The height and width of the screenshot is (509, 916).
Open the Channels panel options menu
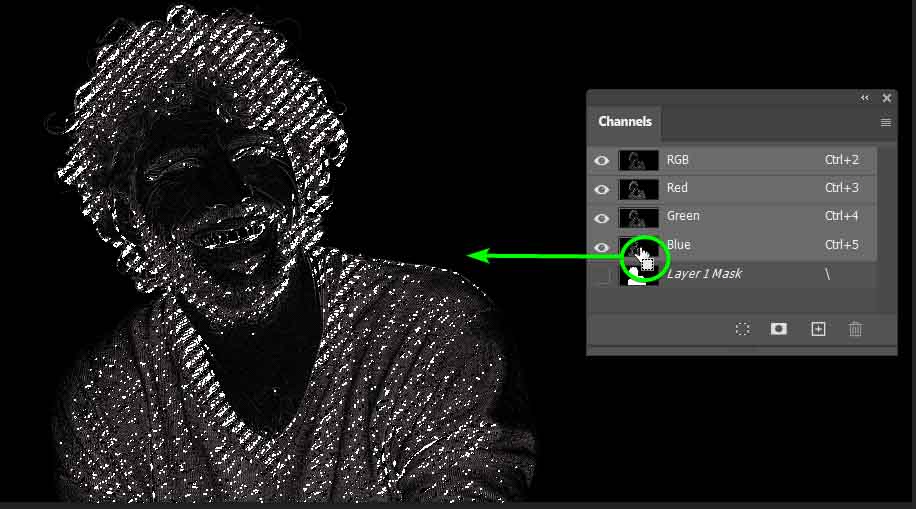[x=886, y=122]
